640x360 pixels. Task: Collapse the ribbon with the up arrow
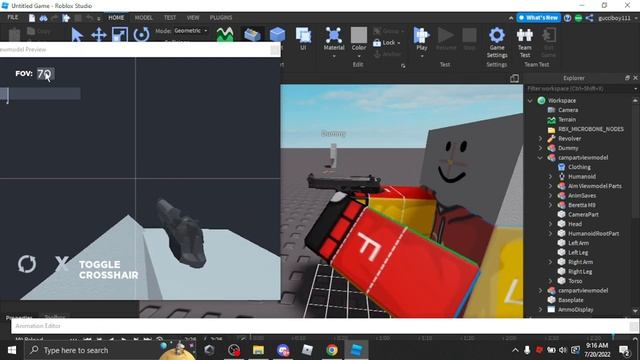click(511, 18)
